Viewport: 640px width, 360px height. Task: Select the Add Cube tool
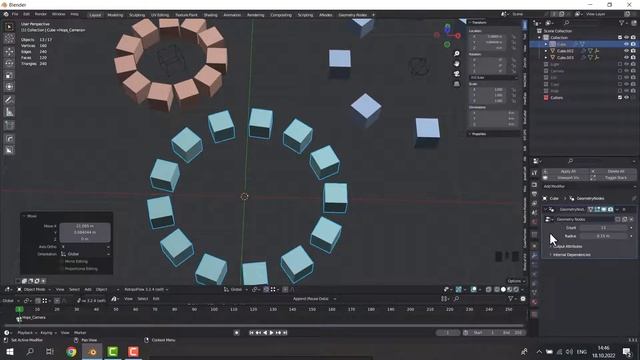[x=9, y=125]
